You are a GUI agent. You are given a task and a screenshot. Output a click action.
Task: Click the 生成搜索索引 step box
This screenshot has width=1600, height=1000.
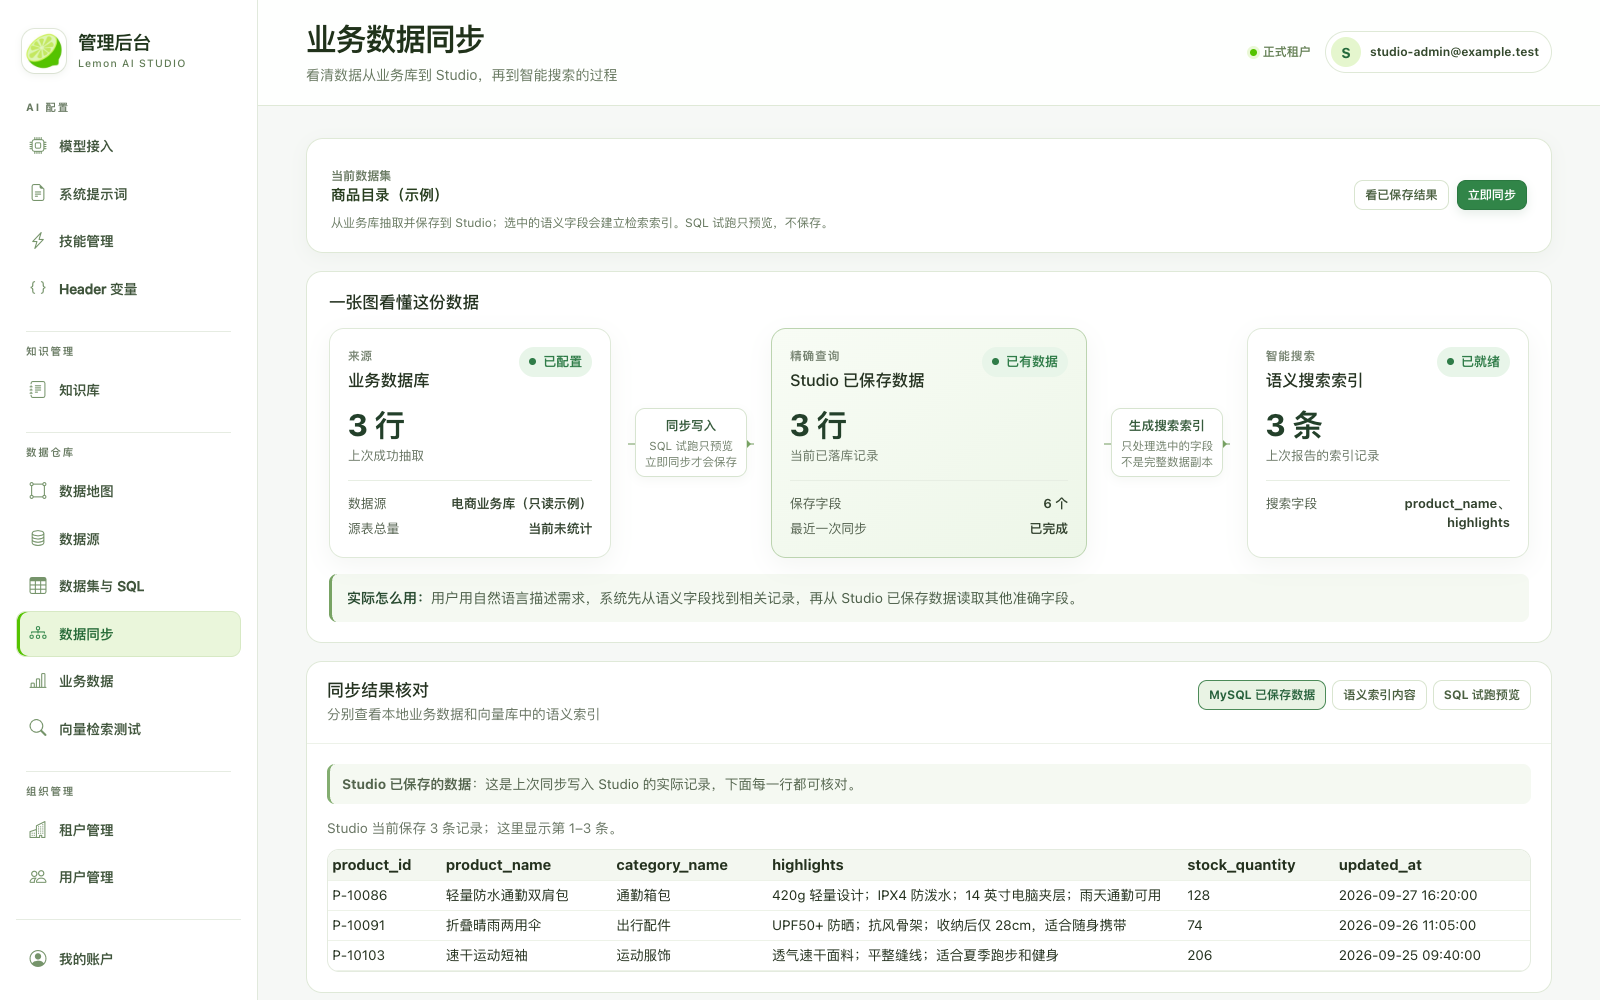coord(1167,442)
